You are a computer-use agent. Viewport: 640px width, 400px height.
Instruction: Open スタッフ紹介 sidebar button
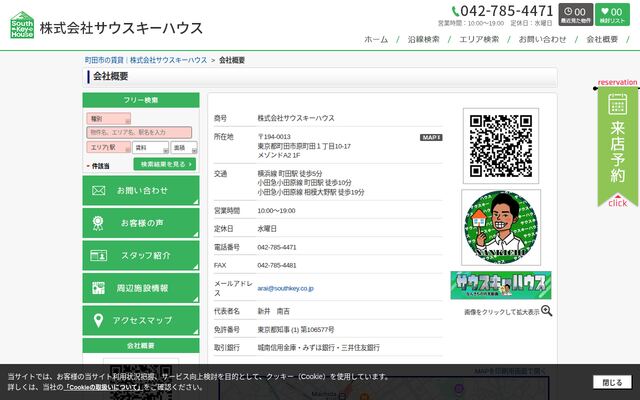141,256
